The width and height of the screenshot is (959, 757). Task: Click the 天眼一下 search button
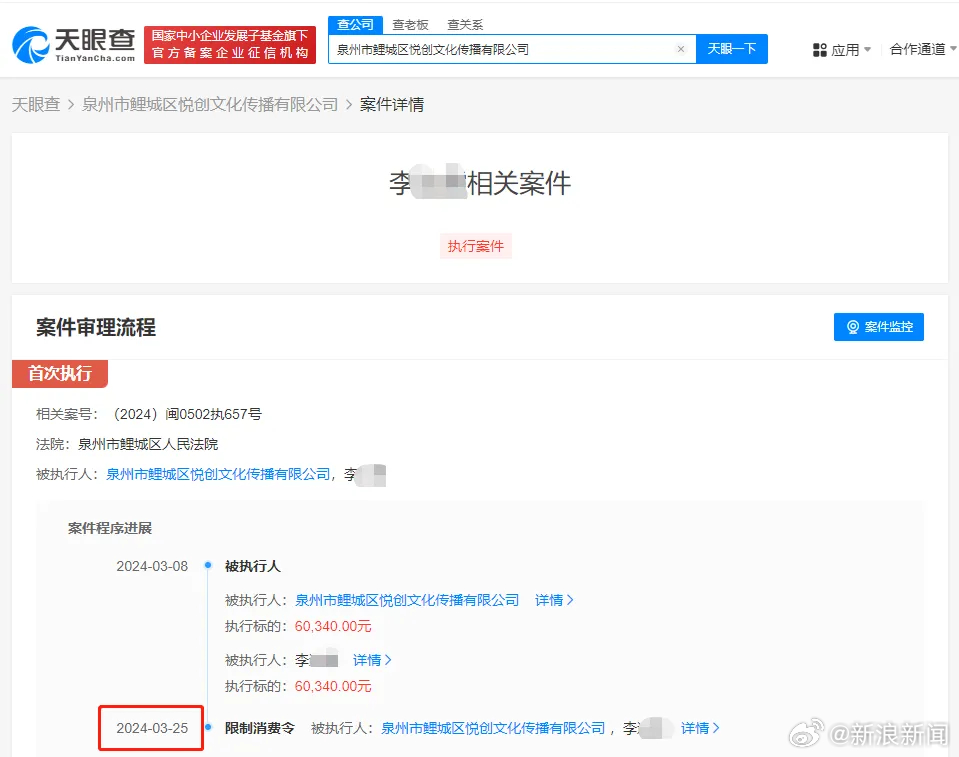(x=731, y=49)
